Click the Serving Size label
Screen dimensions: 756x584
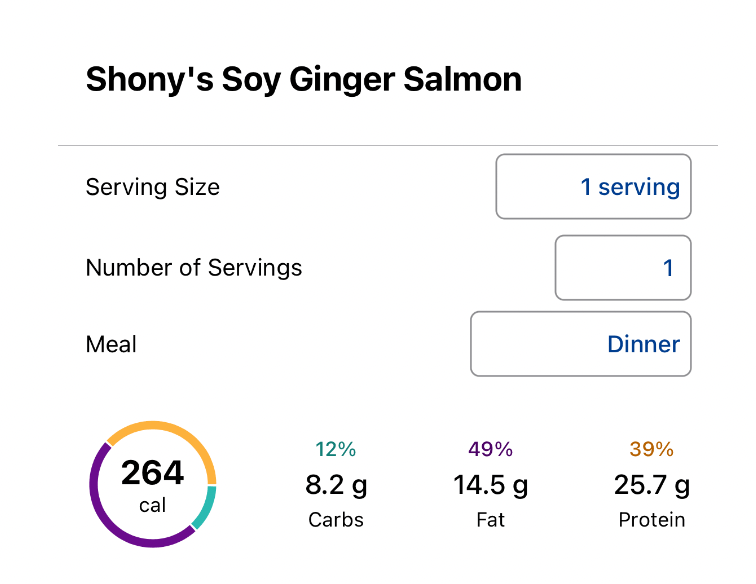[153, 187]
